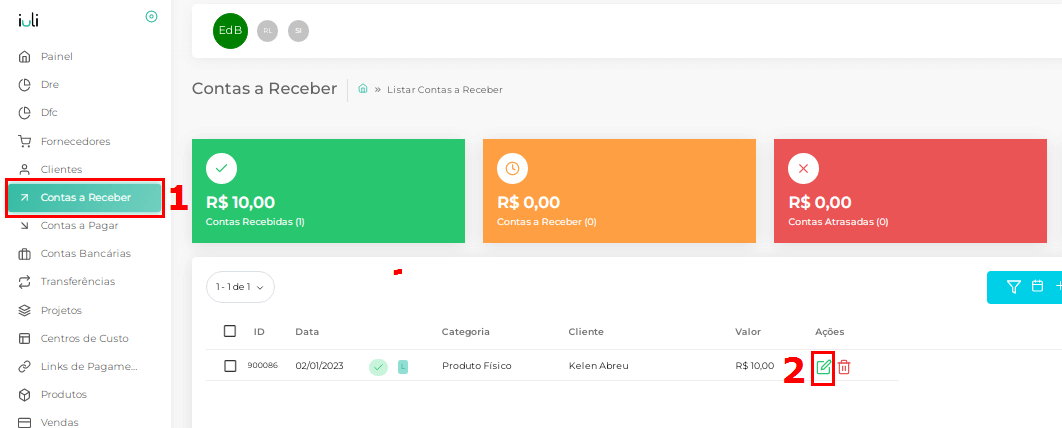Click the edit icon for record 900086
Screen dimensions: 1062x428
pos(824,367)
